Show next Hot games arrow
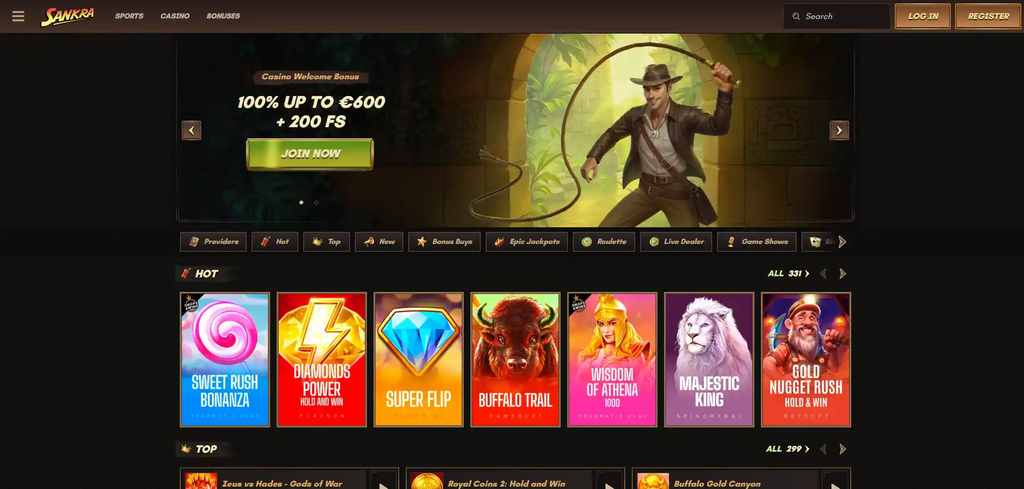This screenshot has height=489, width=1024. pos(842,274)
